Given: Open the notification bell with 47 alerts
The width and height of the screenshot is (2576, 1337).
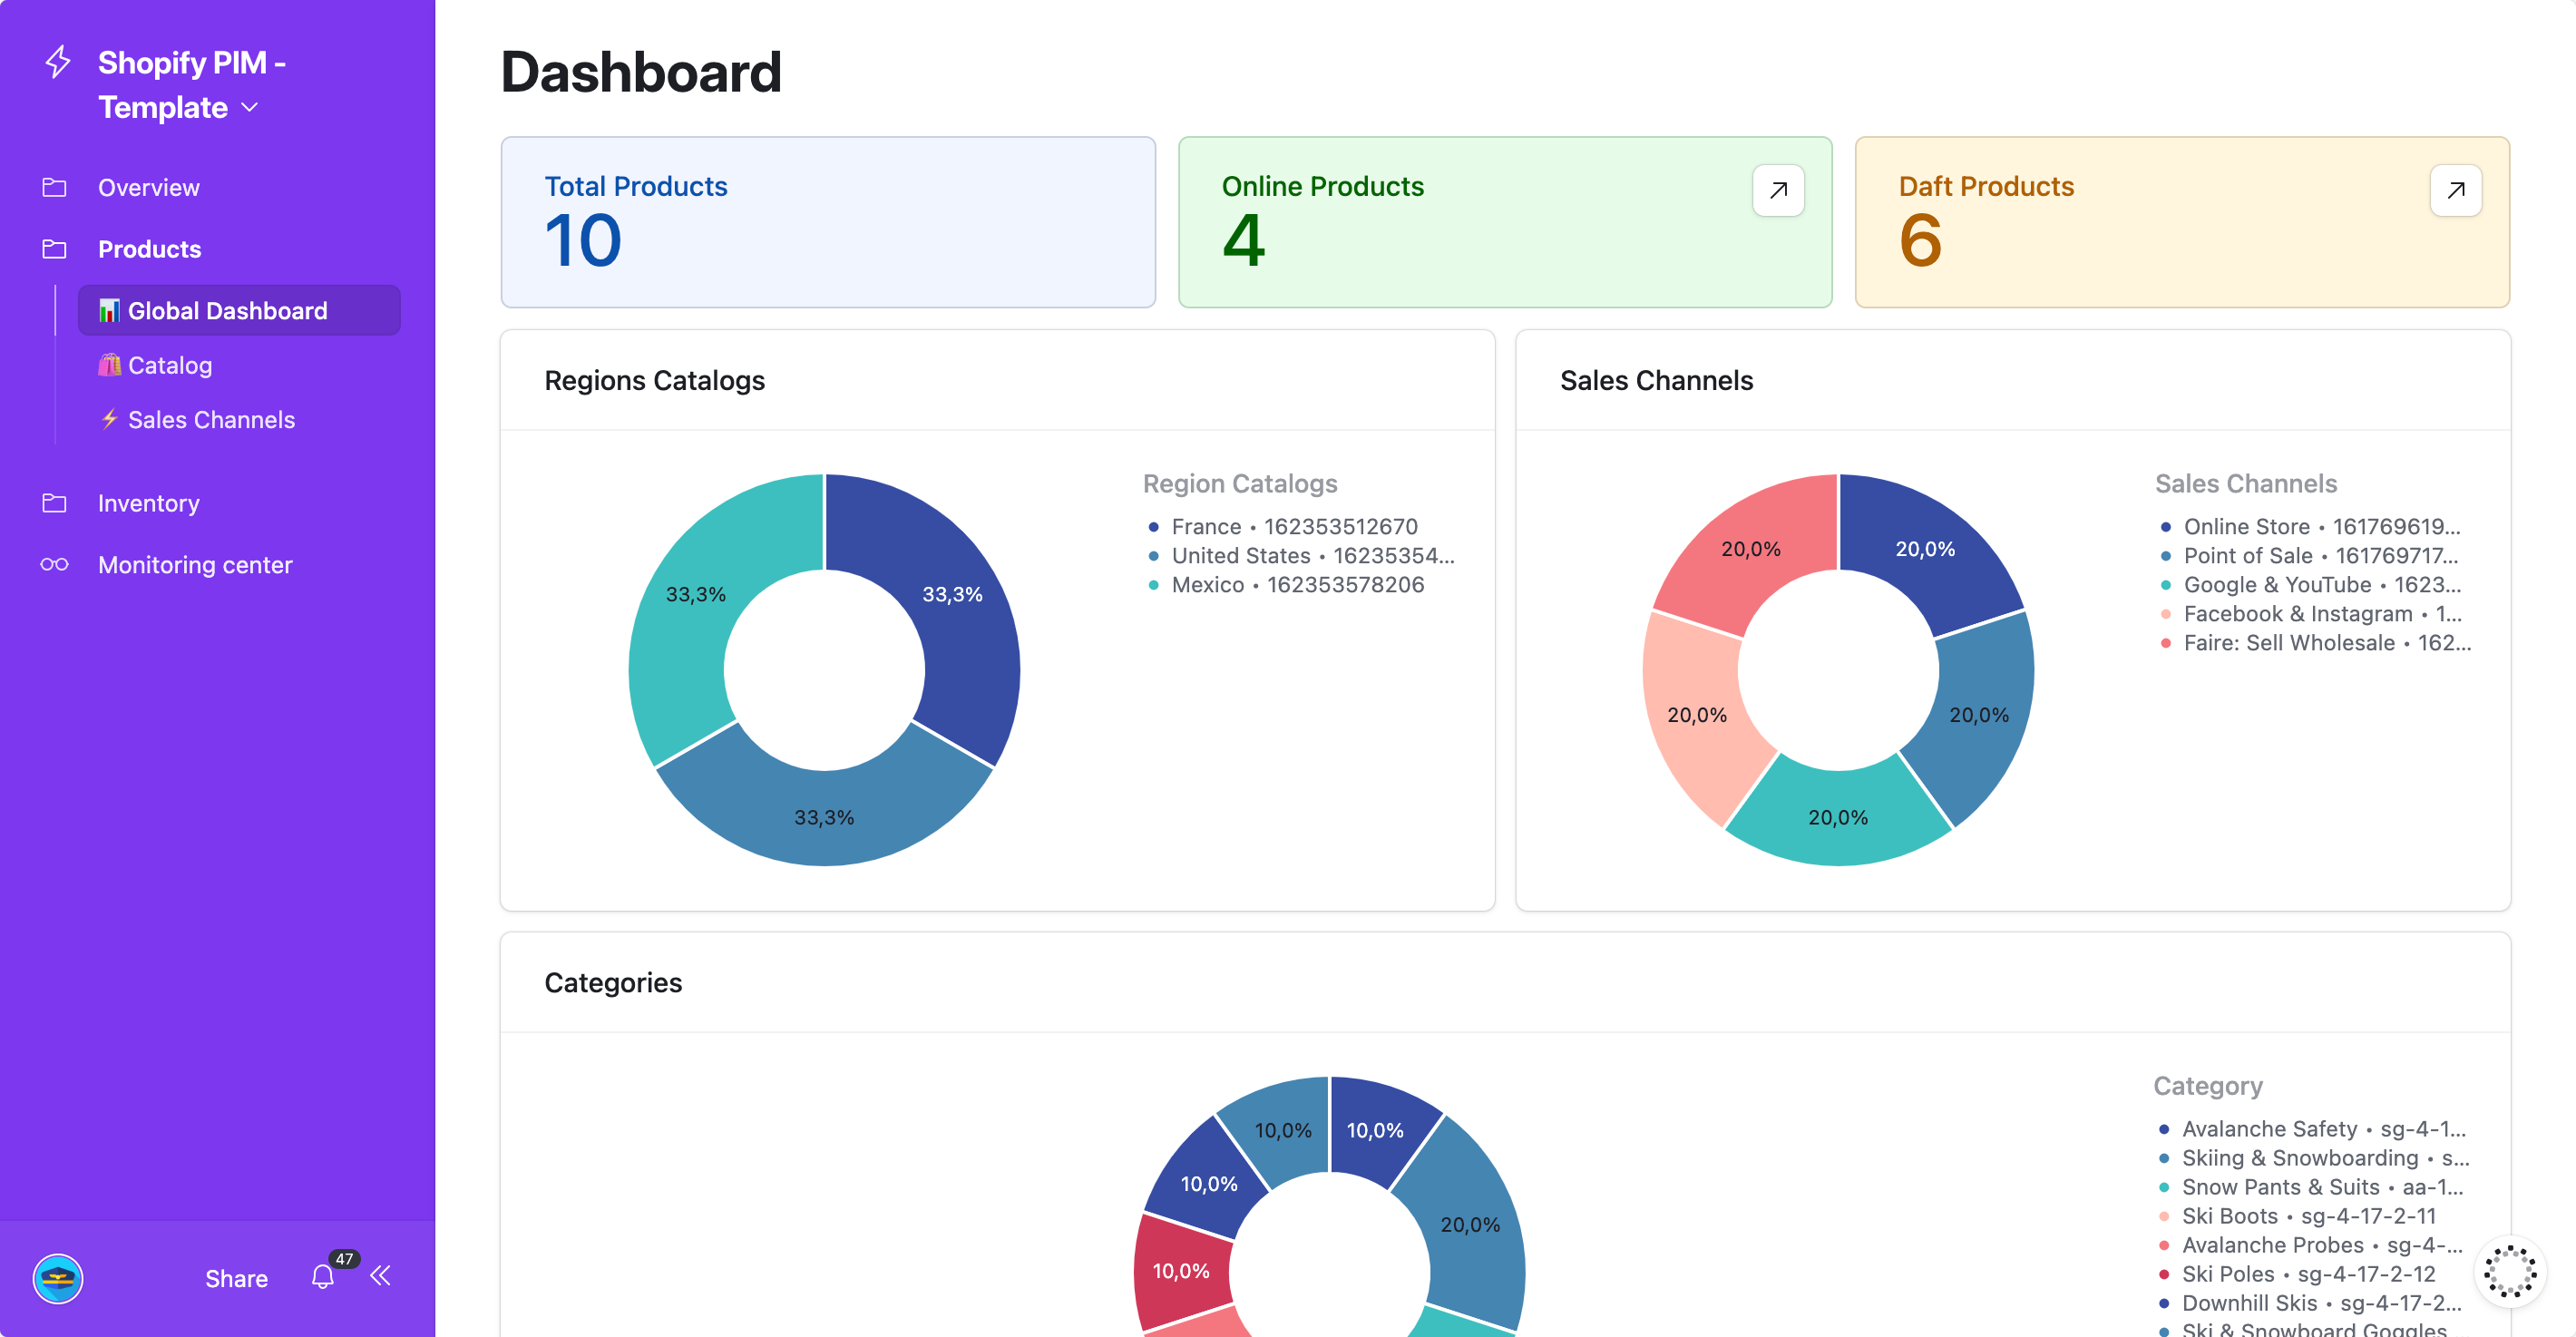Looking at the screenshot, I should coord(322,1277).
